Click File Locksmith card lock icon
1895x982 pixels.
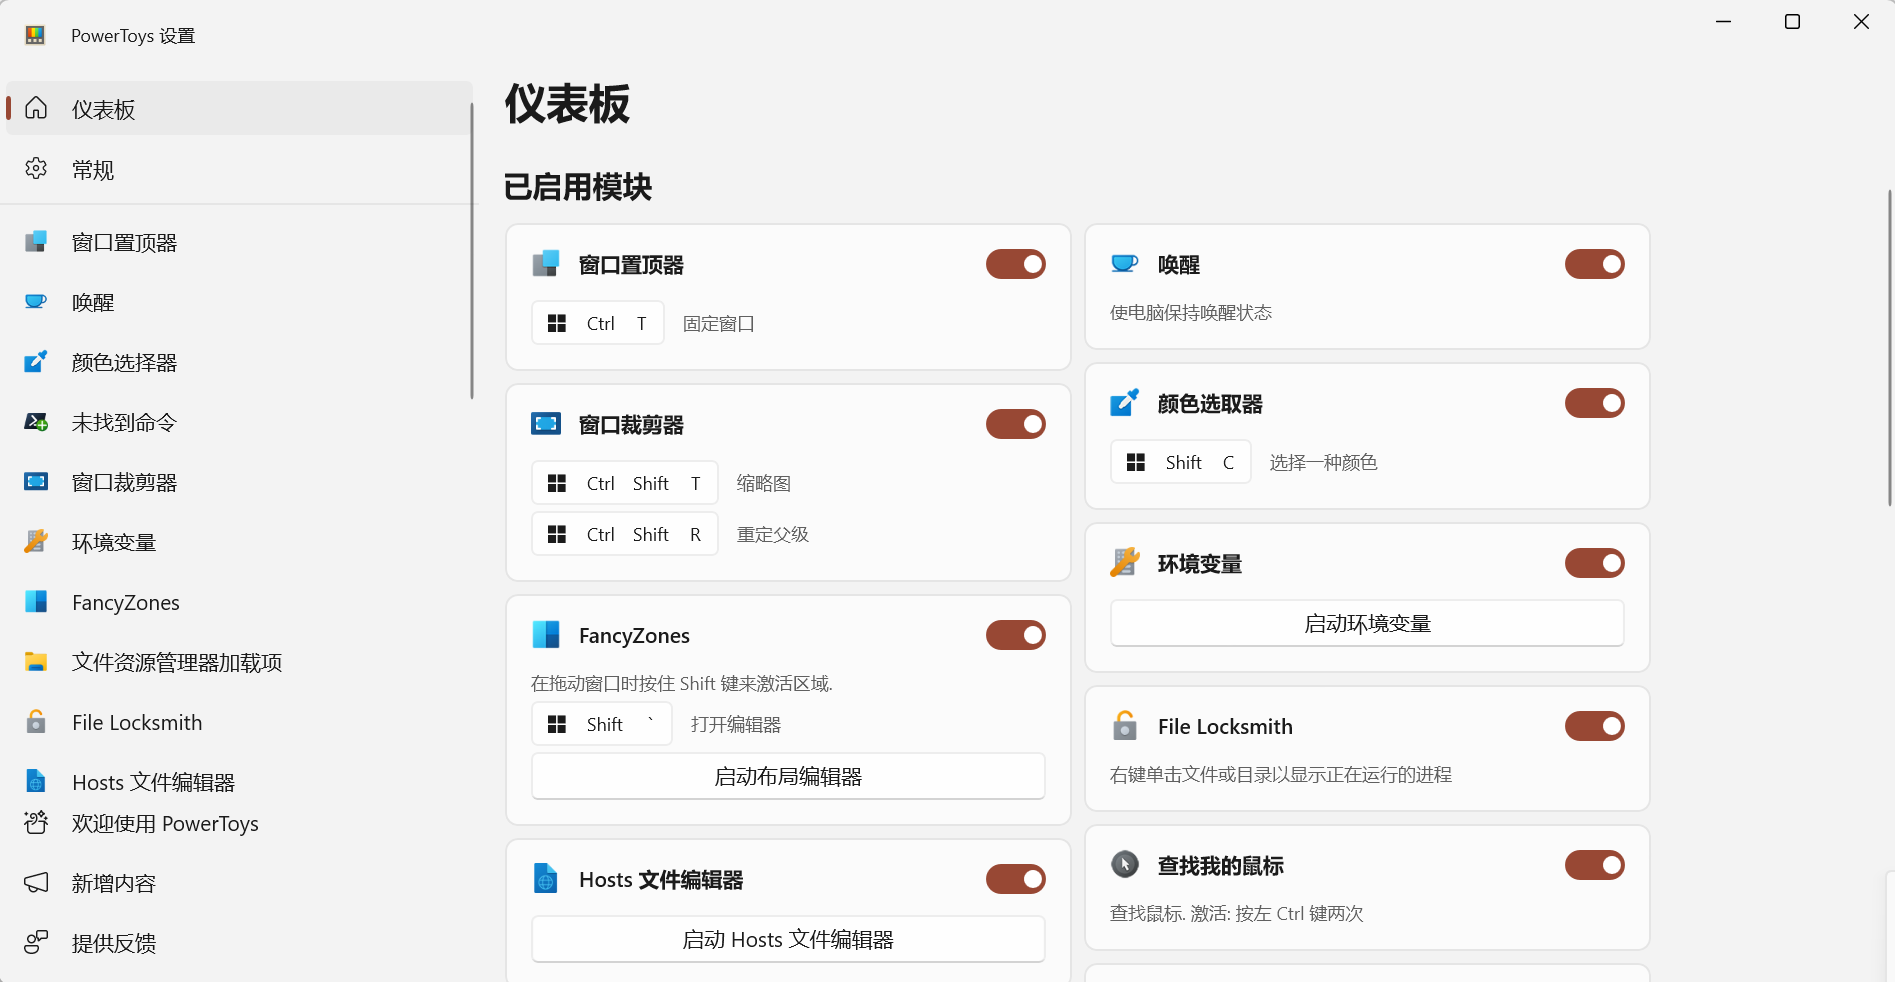(1125, 725)
